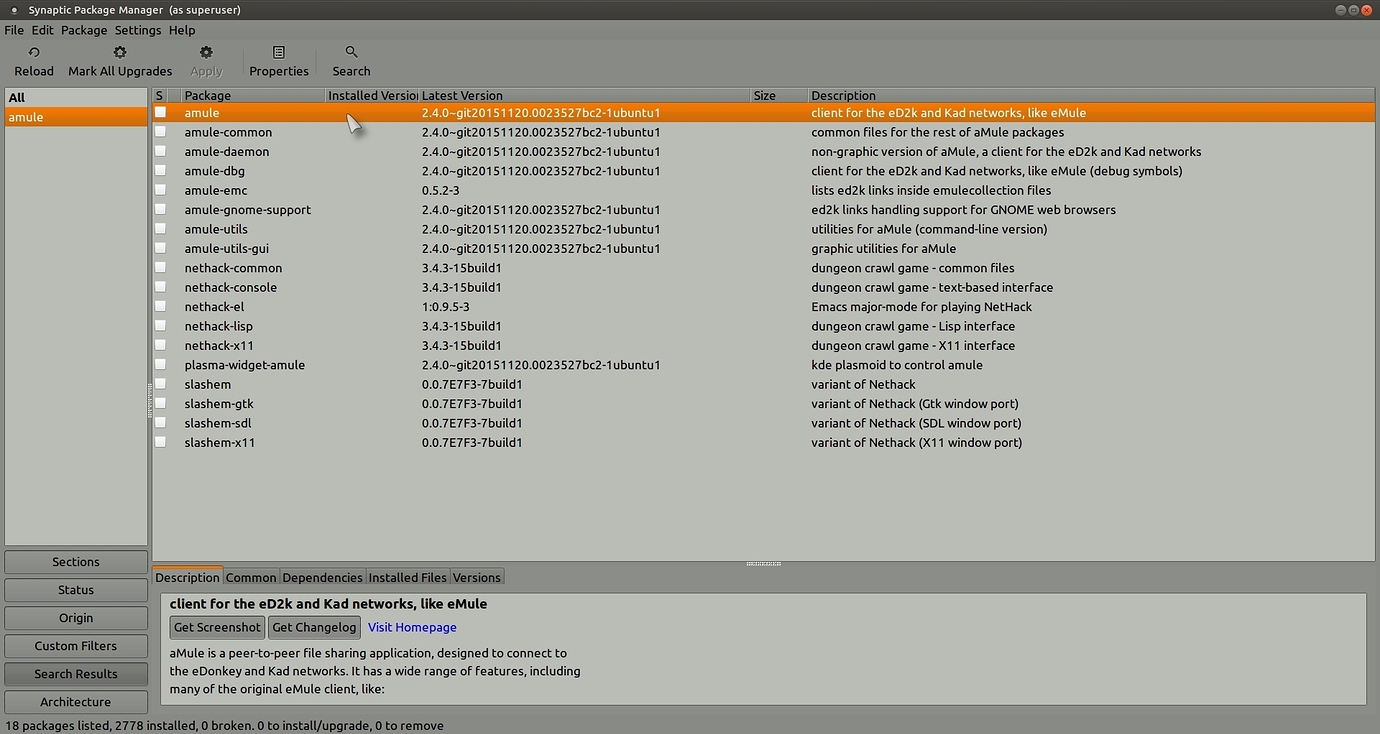The image size is (1380, 734).
Task: Toggle status checkbox for slashem-gtk
Action: 160,404
